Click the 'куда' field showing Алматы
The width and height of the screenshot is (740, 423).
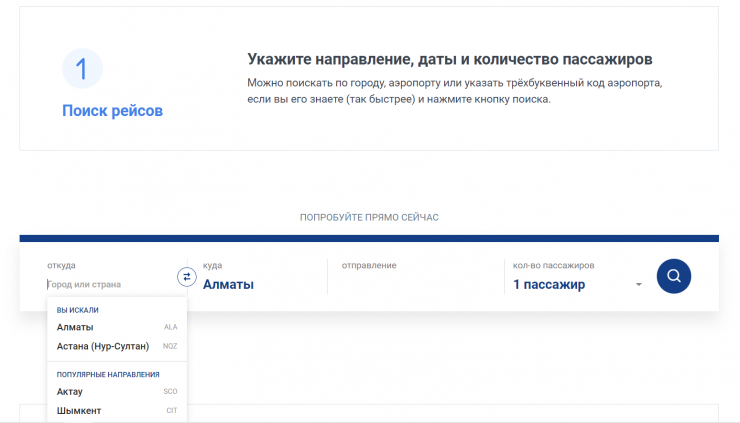click(x=228, y=284)
